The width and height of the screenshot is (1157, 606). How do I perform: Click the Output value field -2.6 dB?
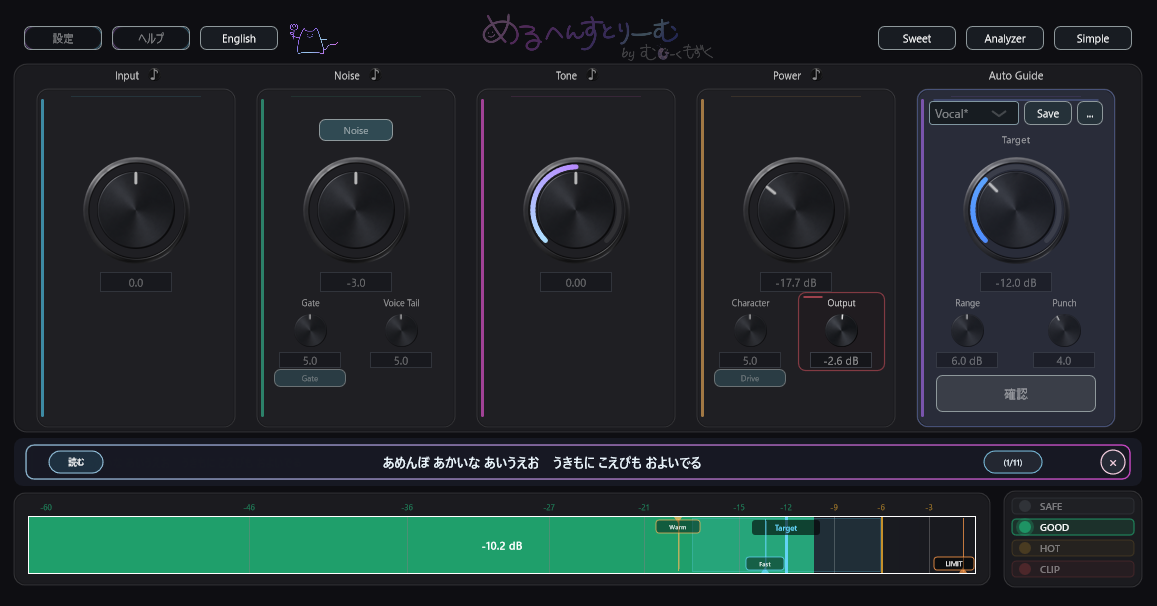pyautogui.click(x=841, y=360)
